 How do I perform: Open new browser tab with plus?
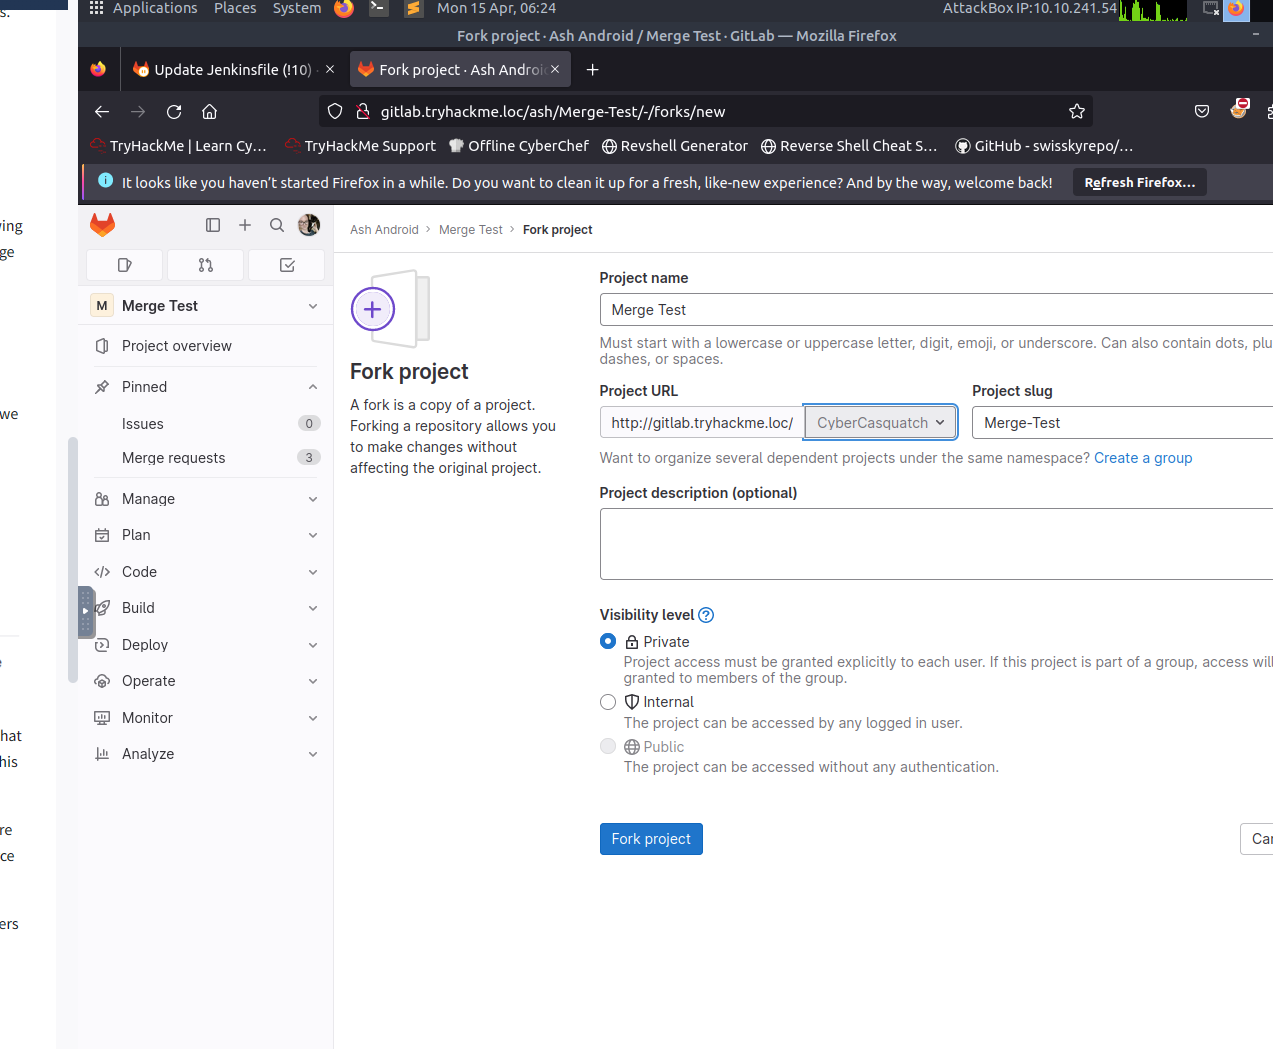point(592,70)
